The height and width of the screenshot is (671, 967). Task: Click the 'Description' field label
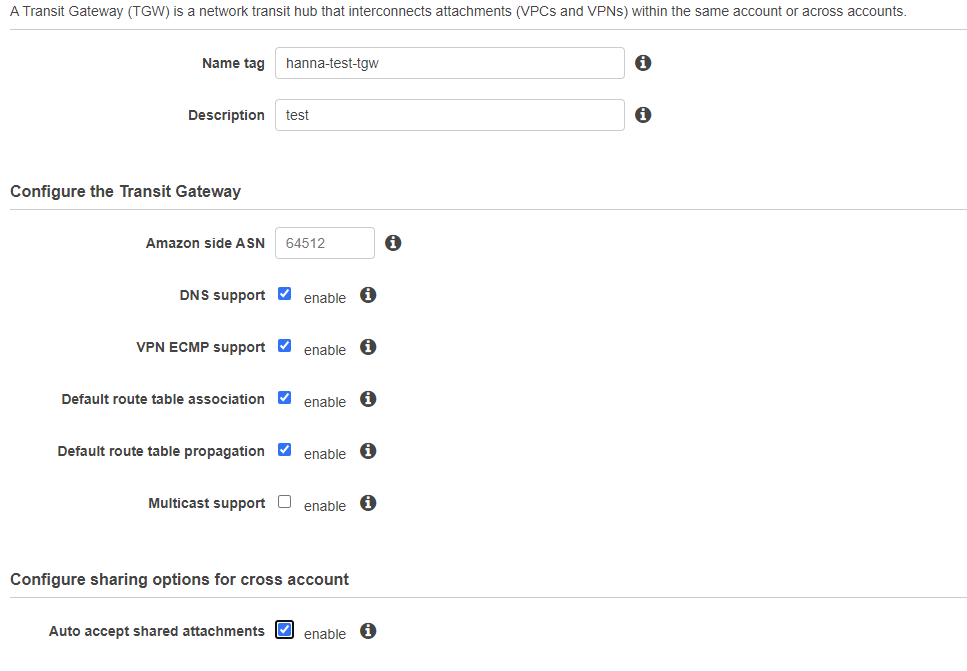click(x=226, y=115)
